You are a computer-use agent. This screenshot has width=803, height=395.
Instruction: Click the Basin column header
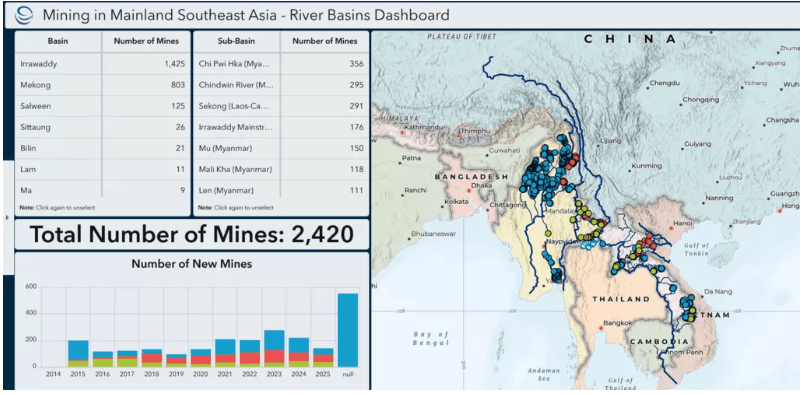click(x=58, y=41)
